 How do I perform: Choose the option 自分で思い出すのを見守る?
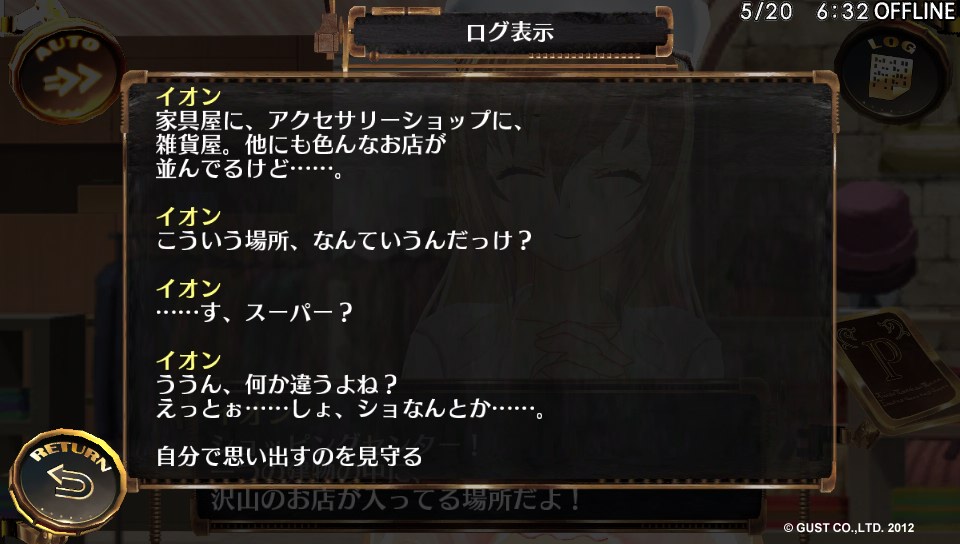[x=289, y=456]
